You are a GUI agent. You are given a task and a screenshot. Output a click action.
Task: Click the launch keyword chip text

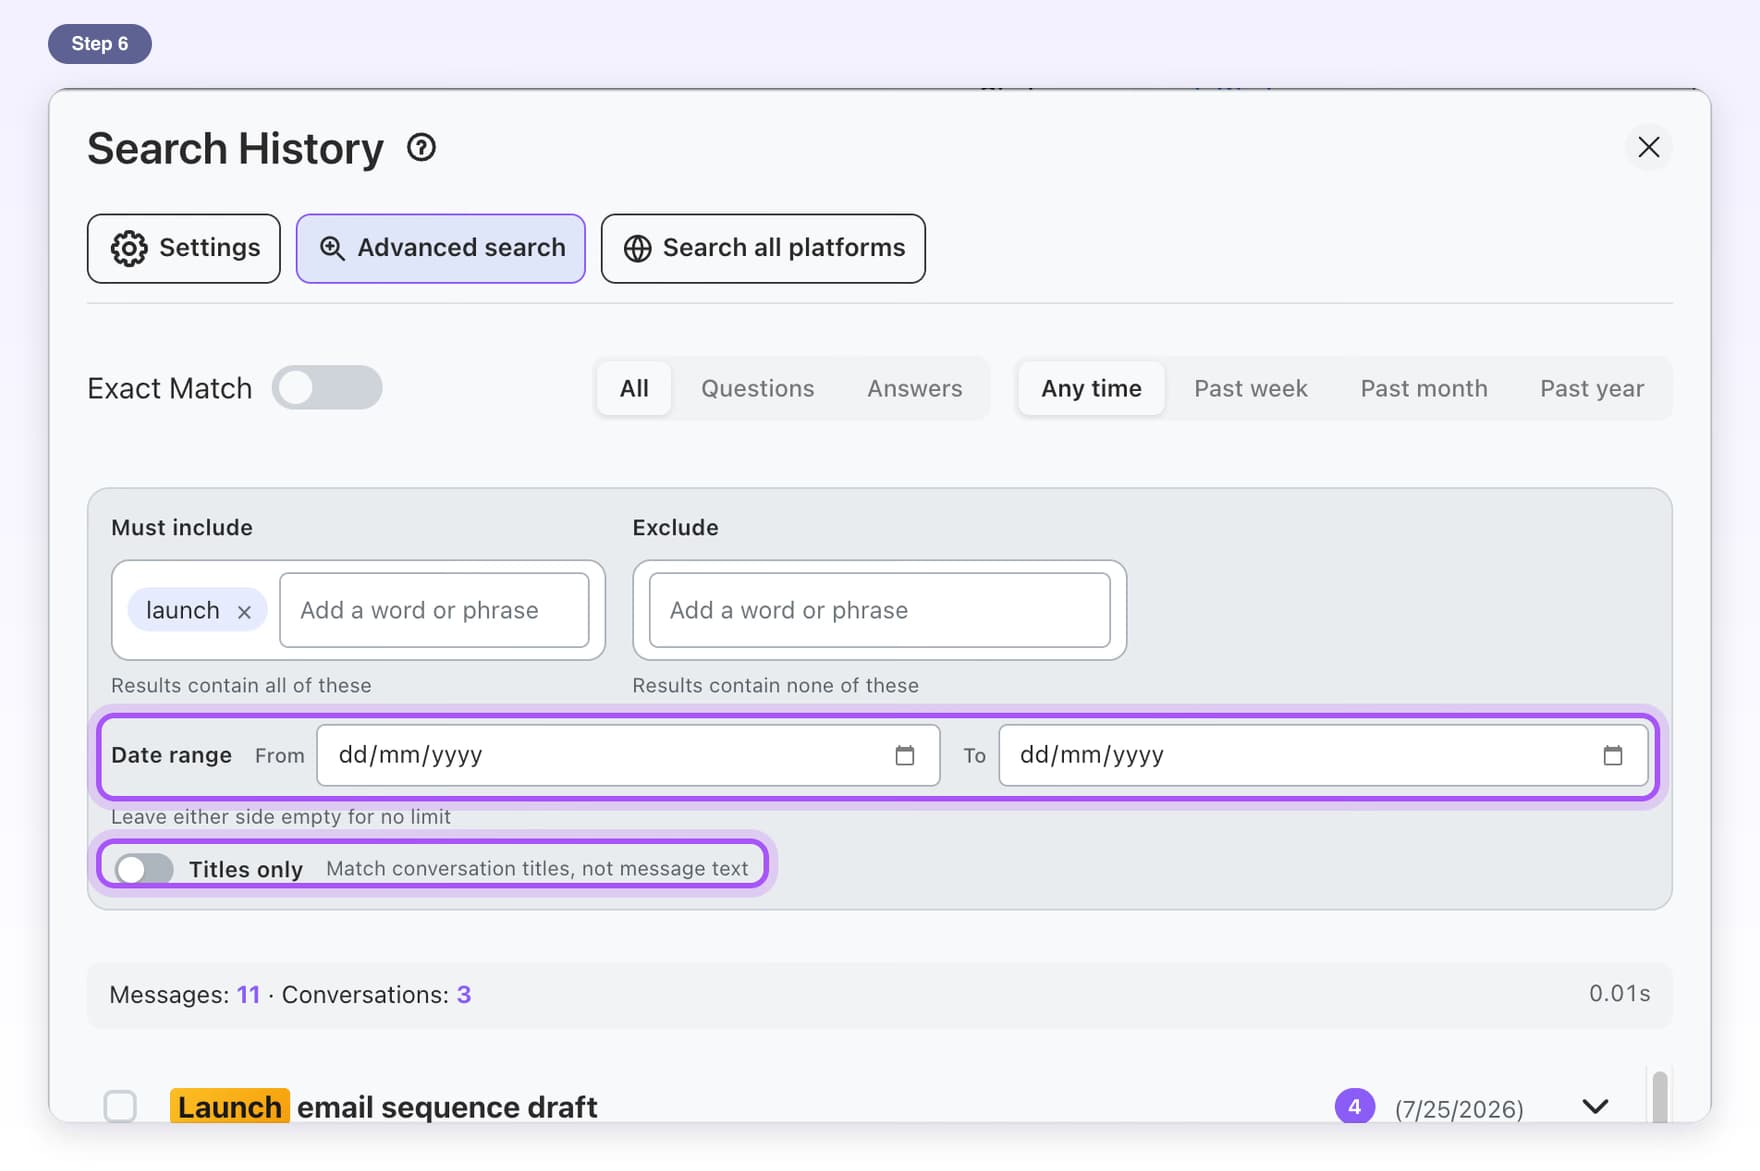click(x=183, y=610)
